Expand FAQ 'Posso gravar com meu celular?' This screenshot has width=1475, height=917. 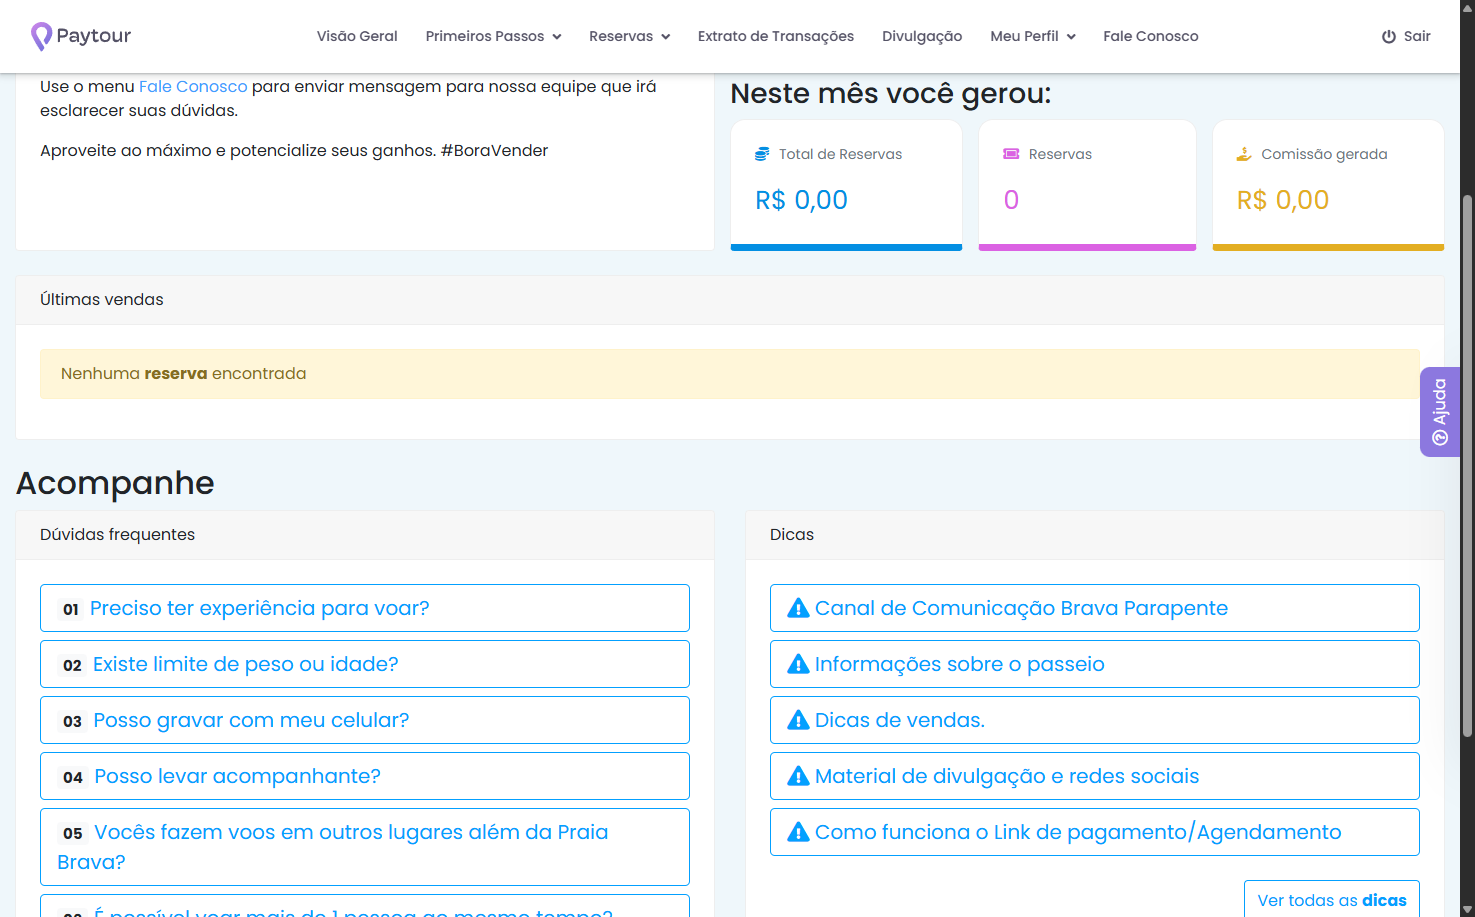pyautogui.click(x=365, y=720)
